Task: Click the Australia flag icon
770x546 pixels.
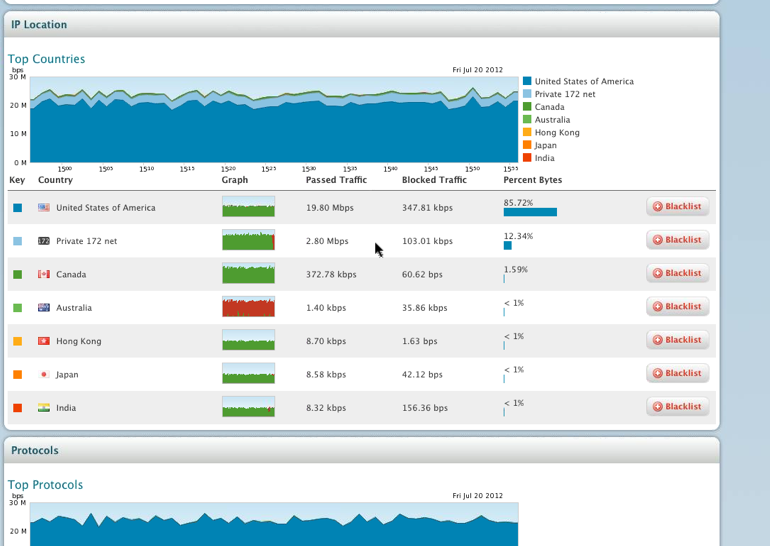Action: [44, 308]
